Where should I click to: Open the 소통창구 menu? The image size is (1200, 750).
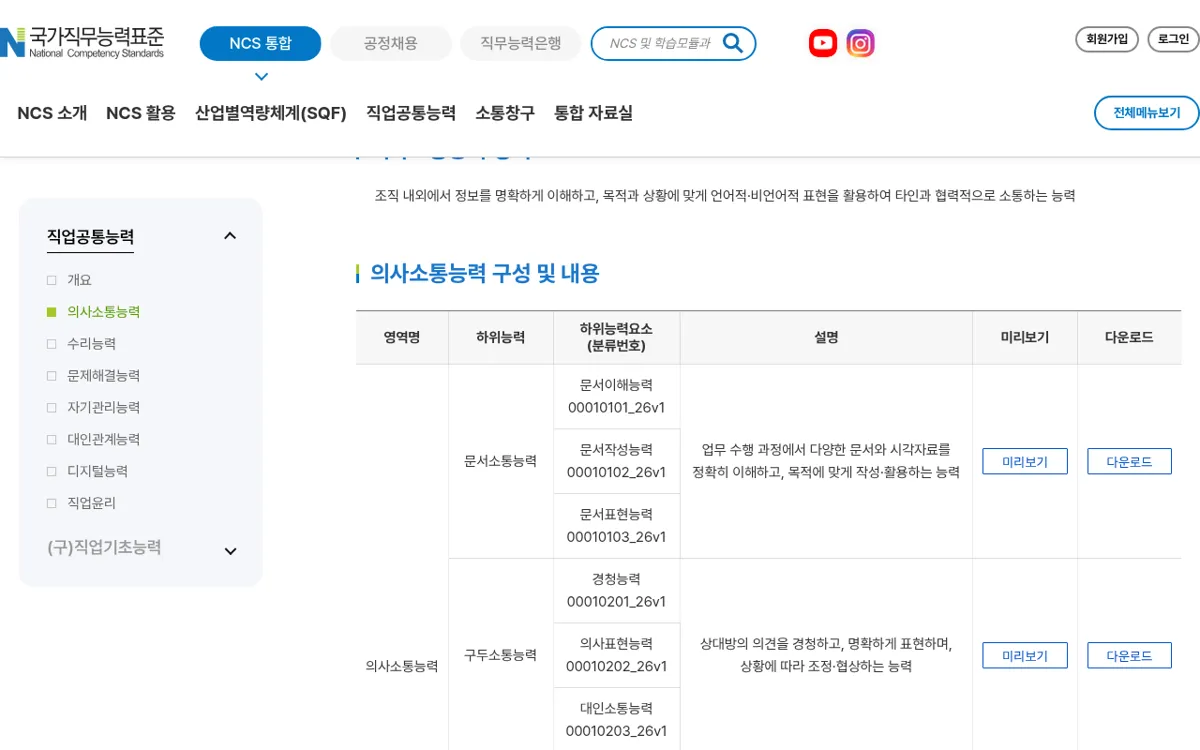point(505,113)
